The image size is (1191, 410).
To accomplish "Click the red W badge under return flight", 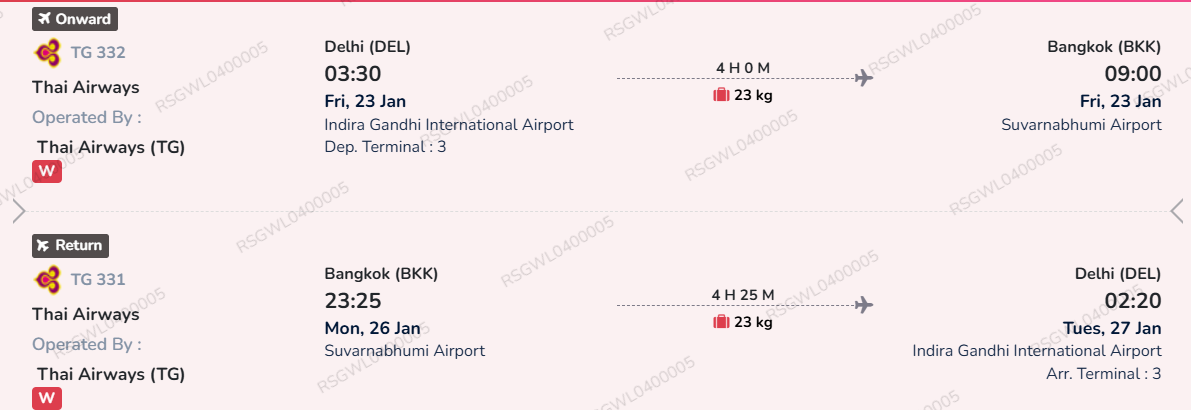I will tap(47, 398).
